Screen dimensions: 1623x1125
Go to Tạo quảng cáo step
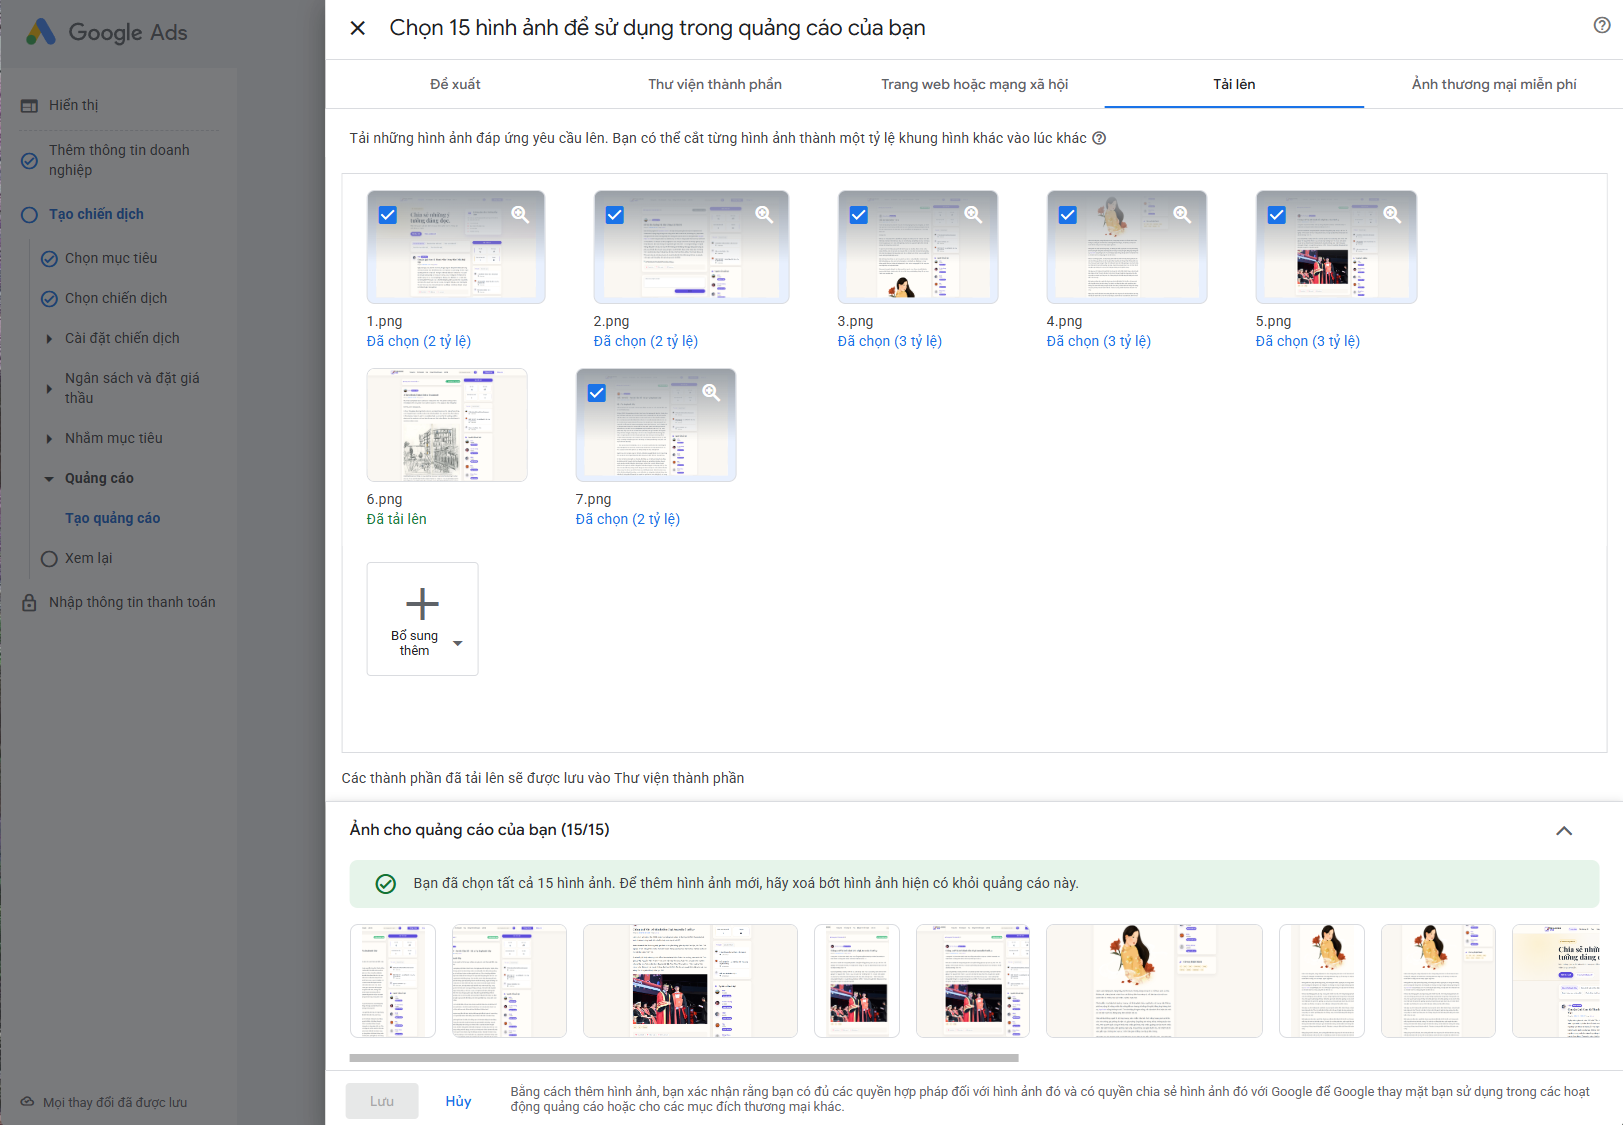[x=113, y=518]
